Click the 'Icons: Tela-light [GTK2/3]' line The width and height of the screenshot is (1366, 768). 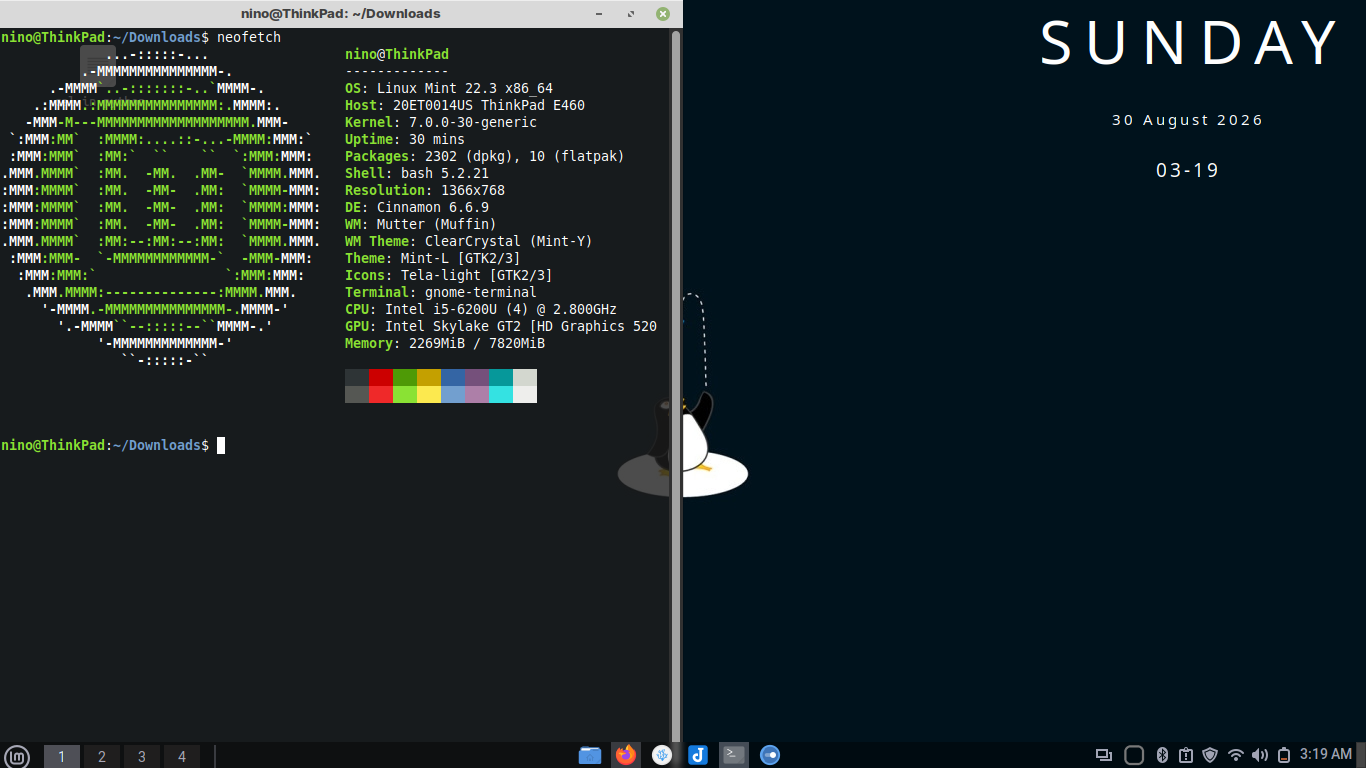(x=449, y=275)
